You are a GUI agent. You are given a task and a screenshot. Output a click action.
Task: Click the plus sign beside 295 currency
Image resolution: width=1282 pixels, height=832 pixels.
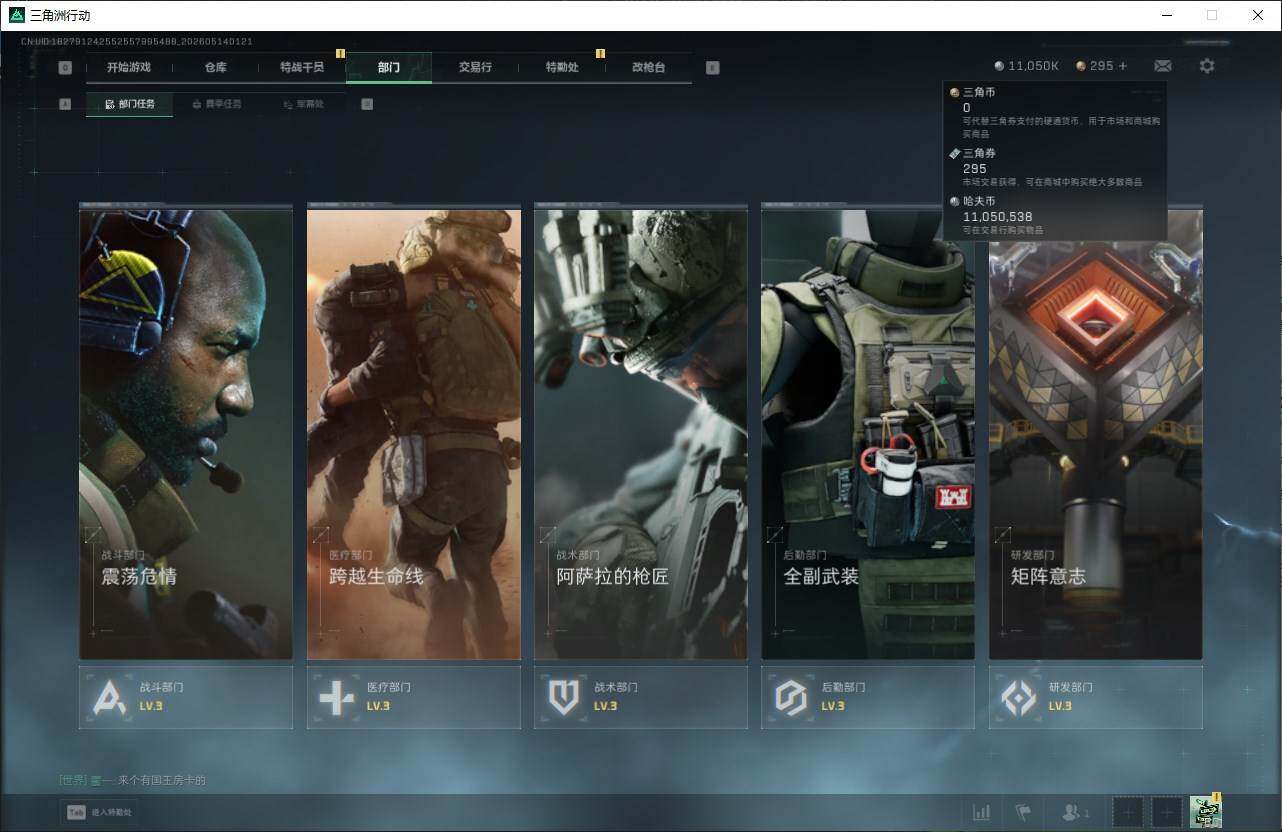tap(1122, 66)
